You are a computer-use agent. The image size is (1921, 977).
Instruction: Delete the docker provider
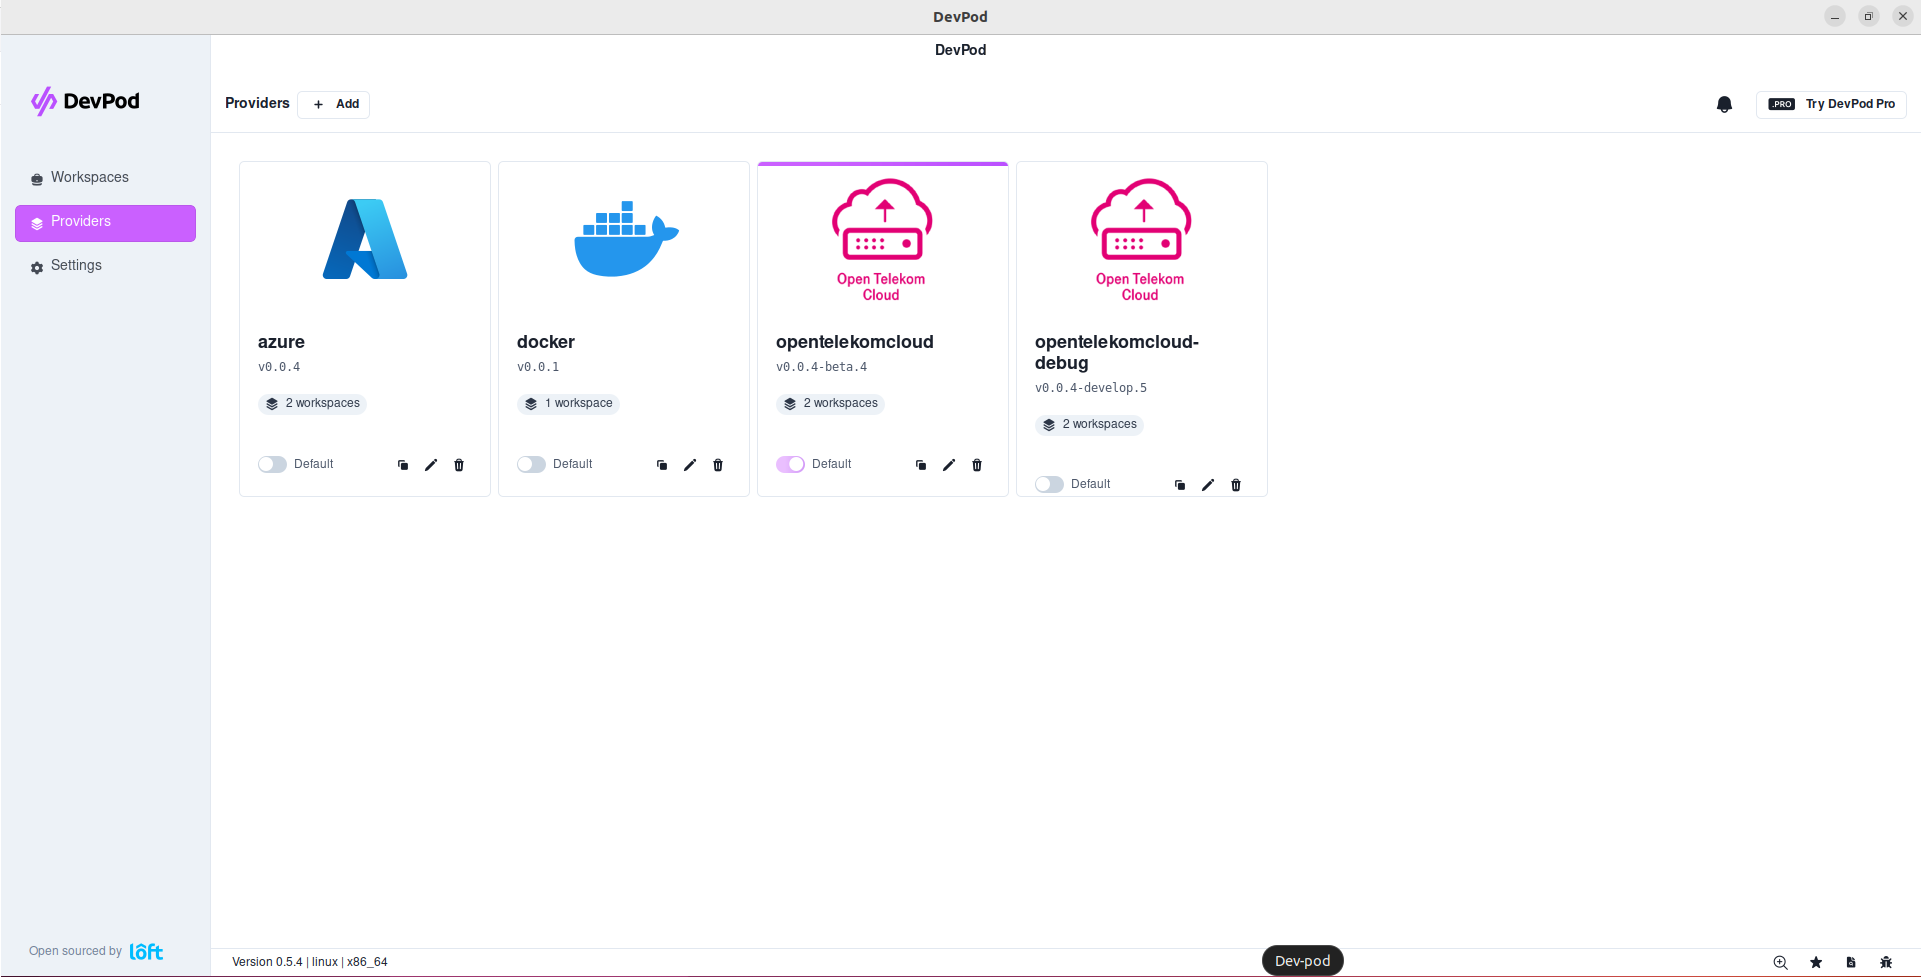718,465
